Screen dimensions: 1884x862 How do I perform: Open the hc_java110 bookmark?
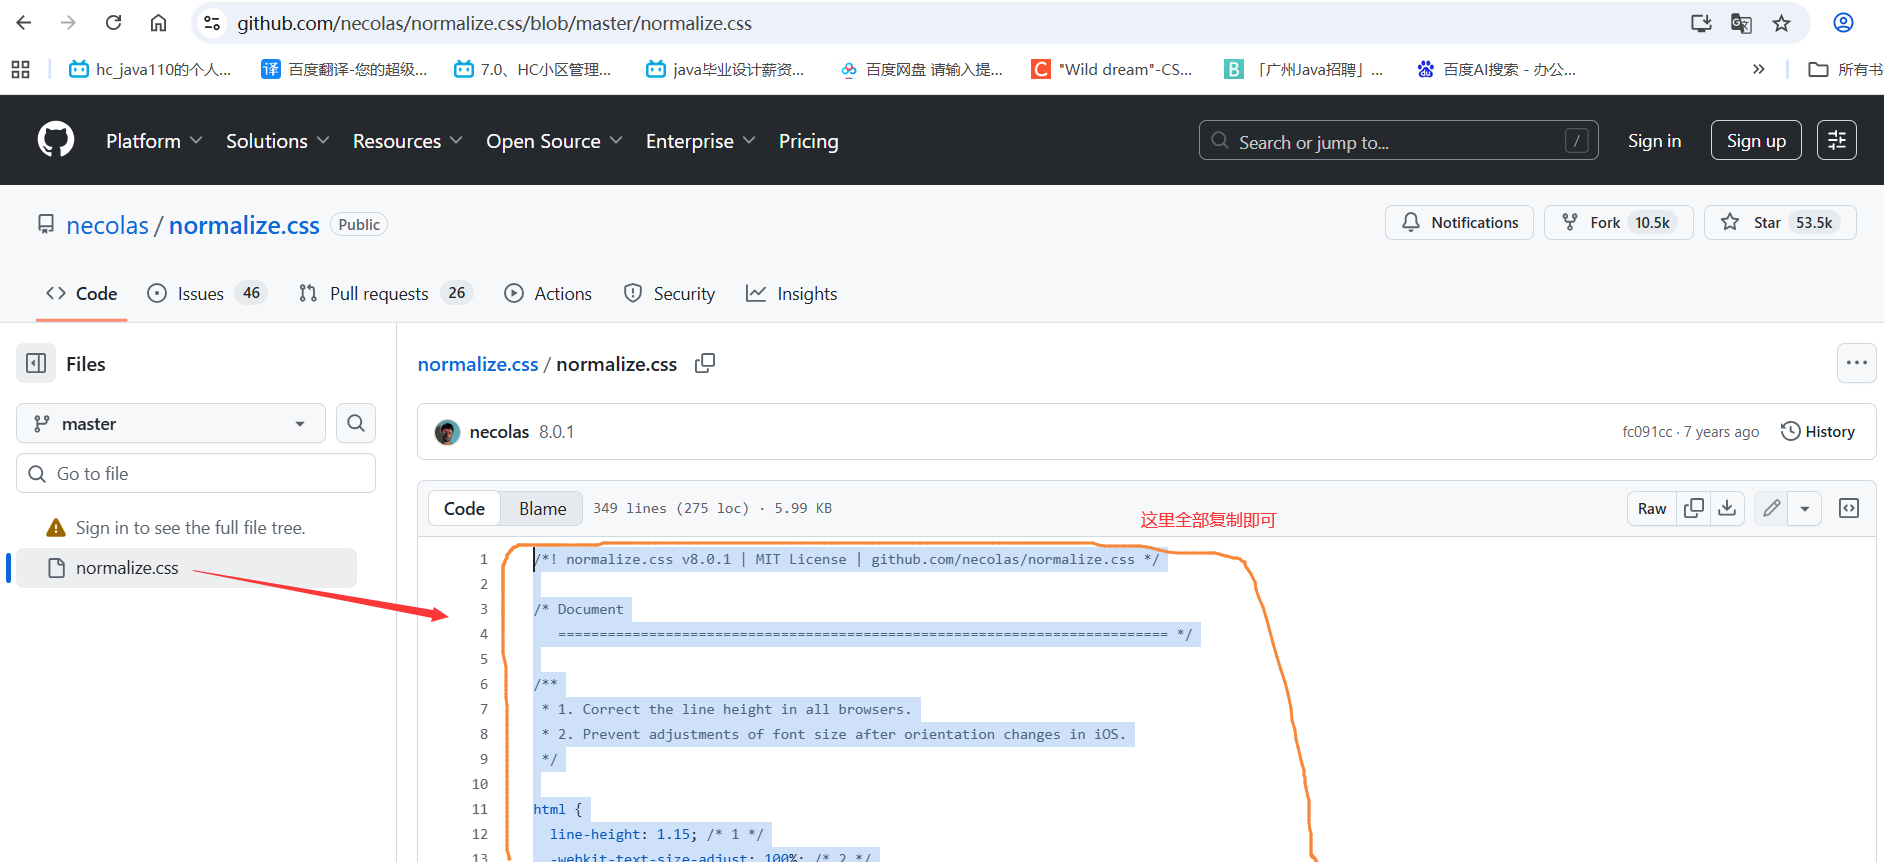point(149,69)
